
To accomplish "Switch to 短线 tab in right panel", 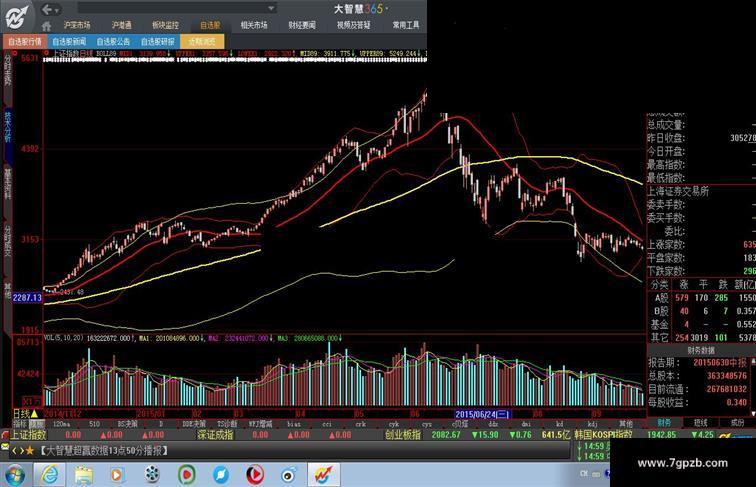I will [701, 423].
